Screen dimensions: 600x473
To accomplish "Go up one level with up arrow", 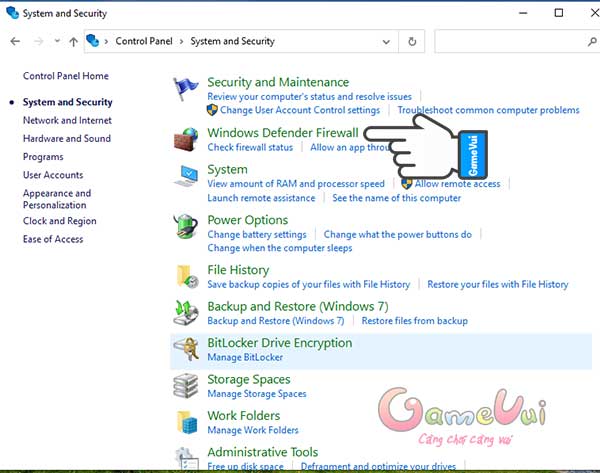I will 73,41.
